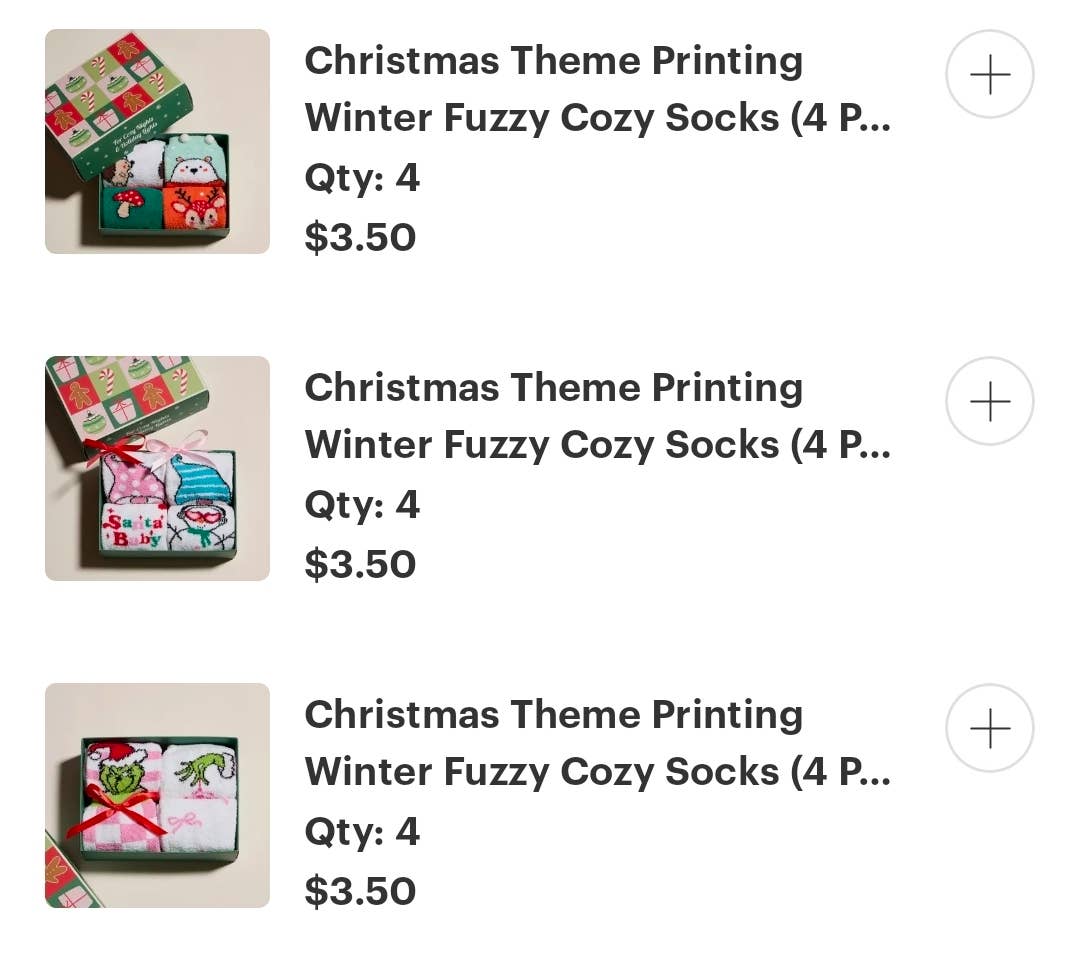Click the $3.50 price of gnome socks

tap(360, 565)
